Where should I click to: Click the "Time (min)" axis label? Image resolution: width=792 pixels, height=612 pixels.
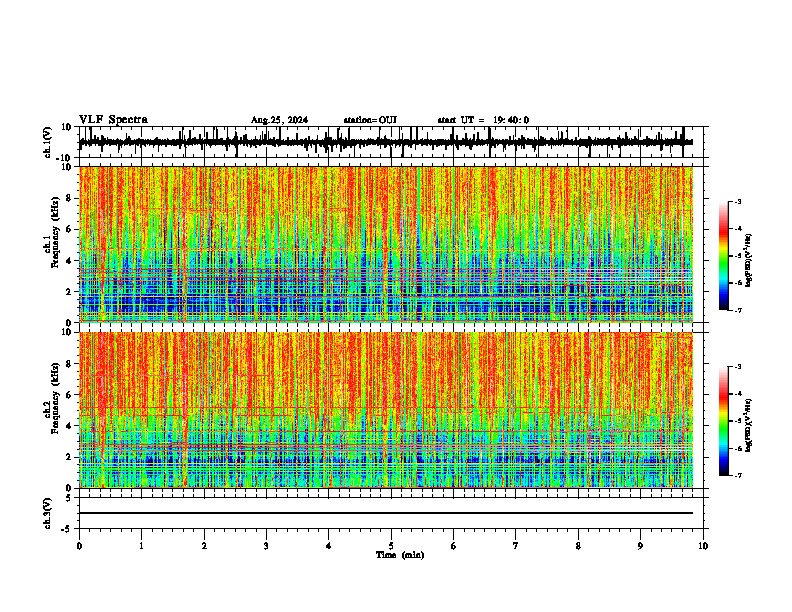coord(400,555)
